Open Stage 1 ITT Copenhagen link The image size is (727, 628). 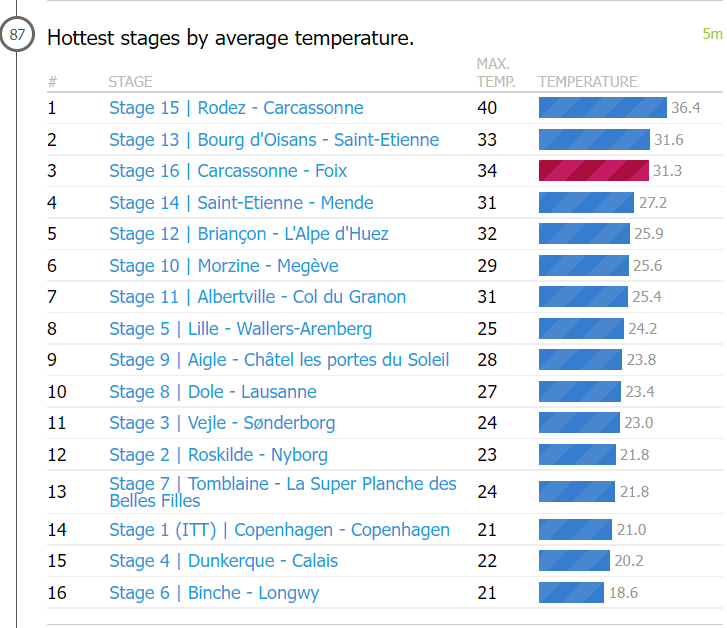(279, 530)
